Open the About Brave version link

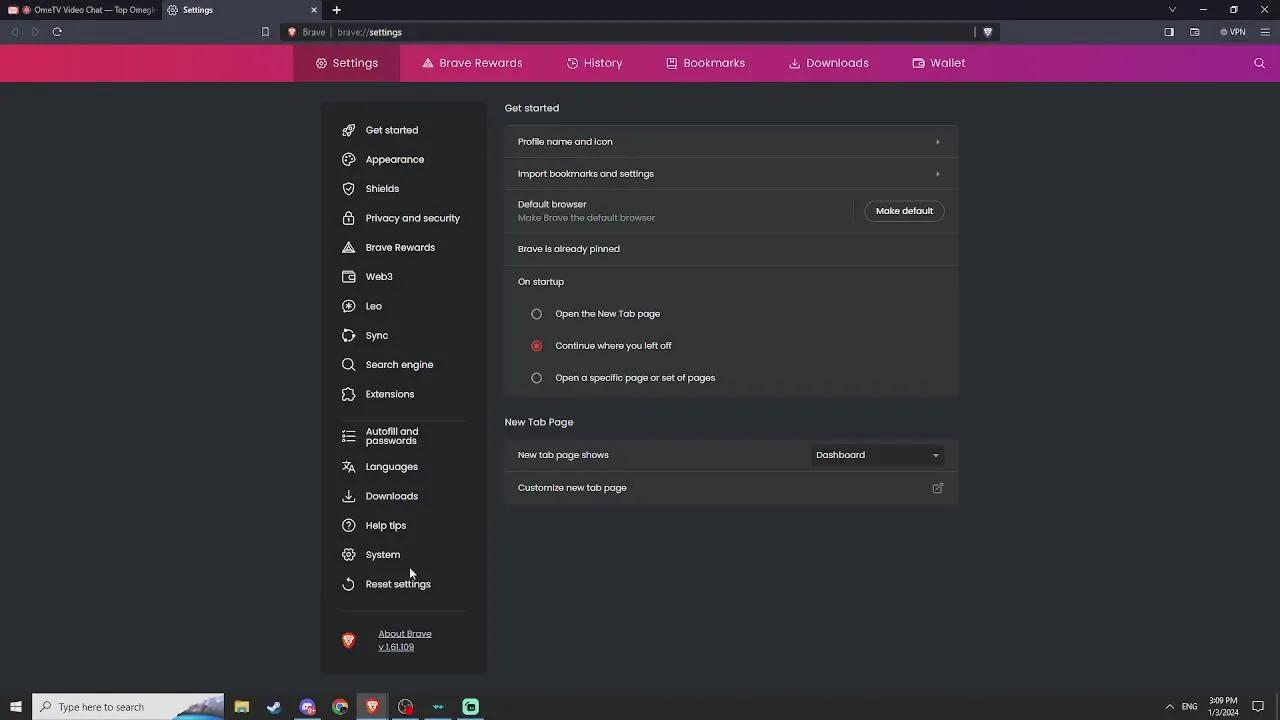coord(404,640)
